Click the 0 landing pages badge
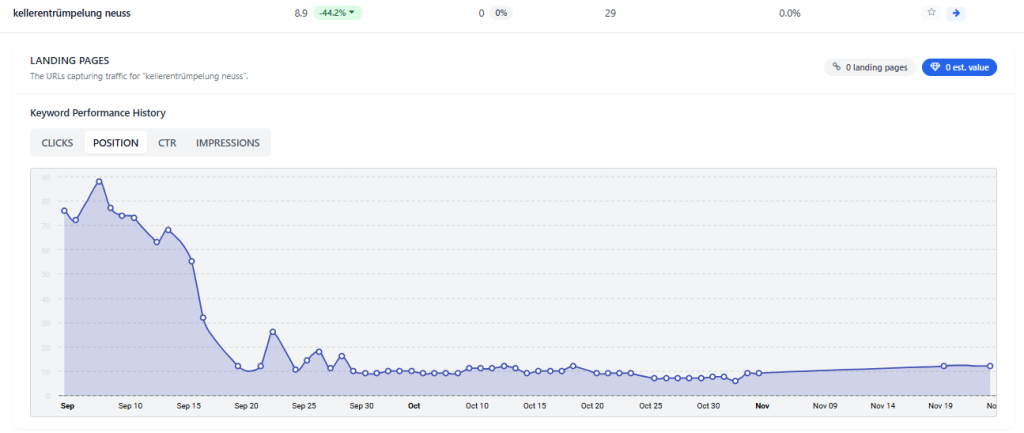 tap(869, 67)
